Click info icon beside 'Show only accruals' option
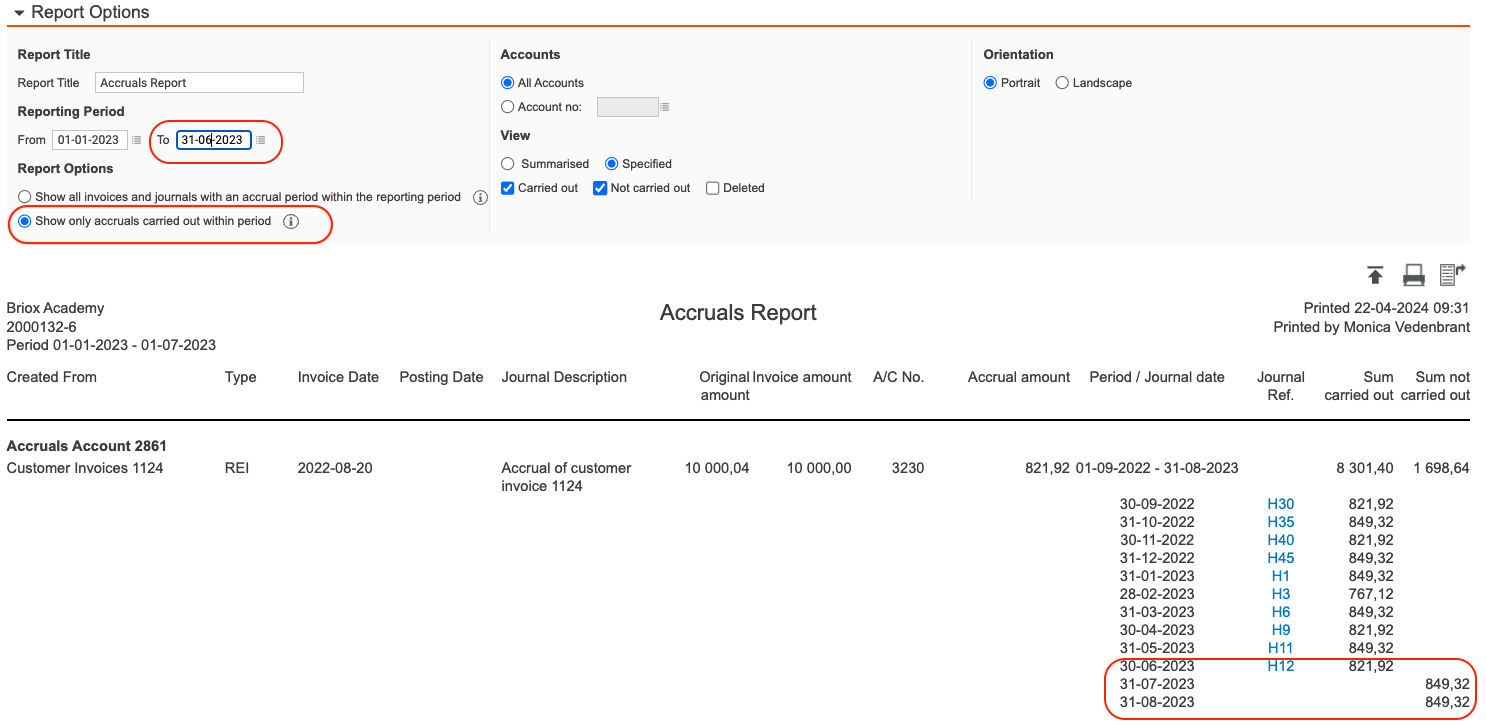 coord(290,221)
